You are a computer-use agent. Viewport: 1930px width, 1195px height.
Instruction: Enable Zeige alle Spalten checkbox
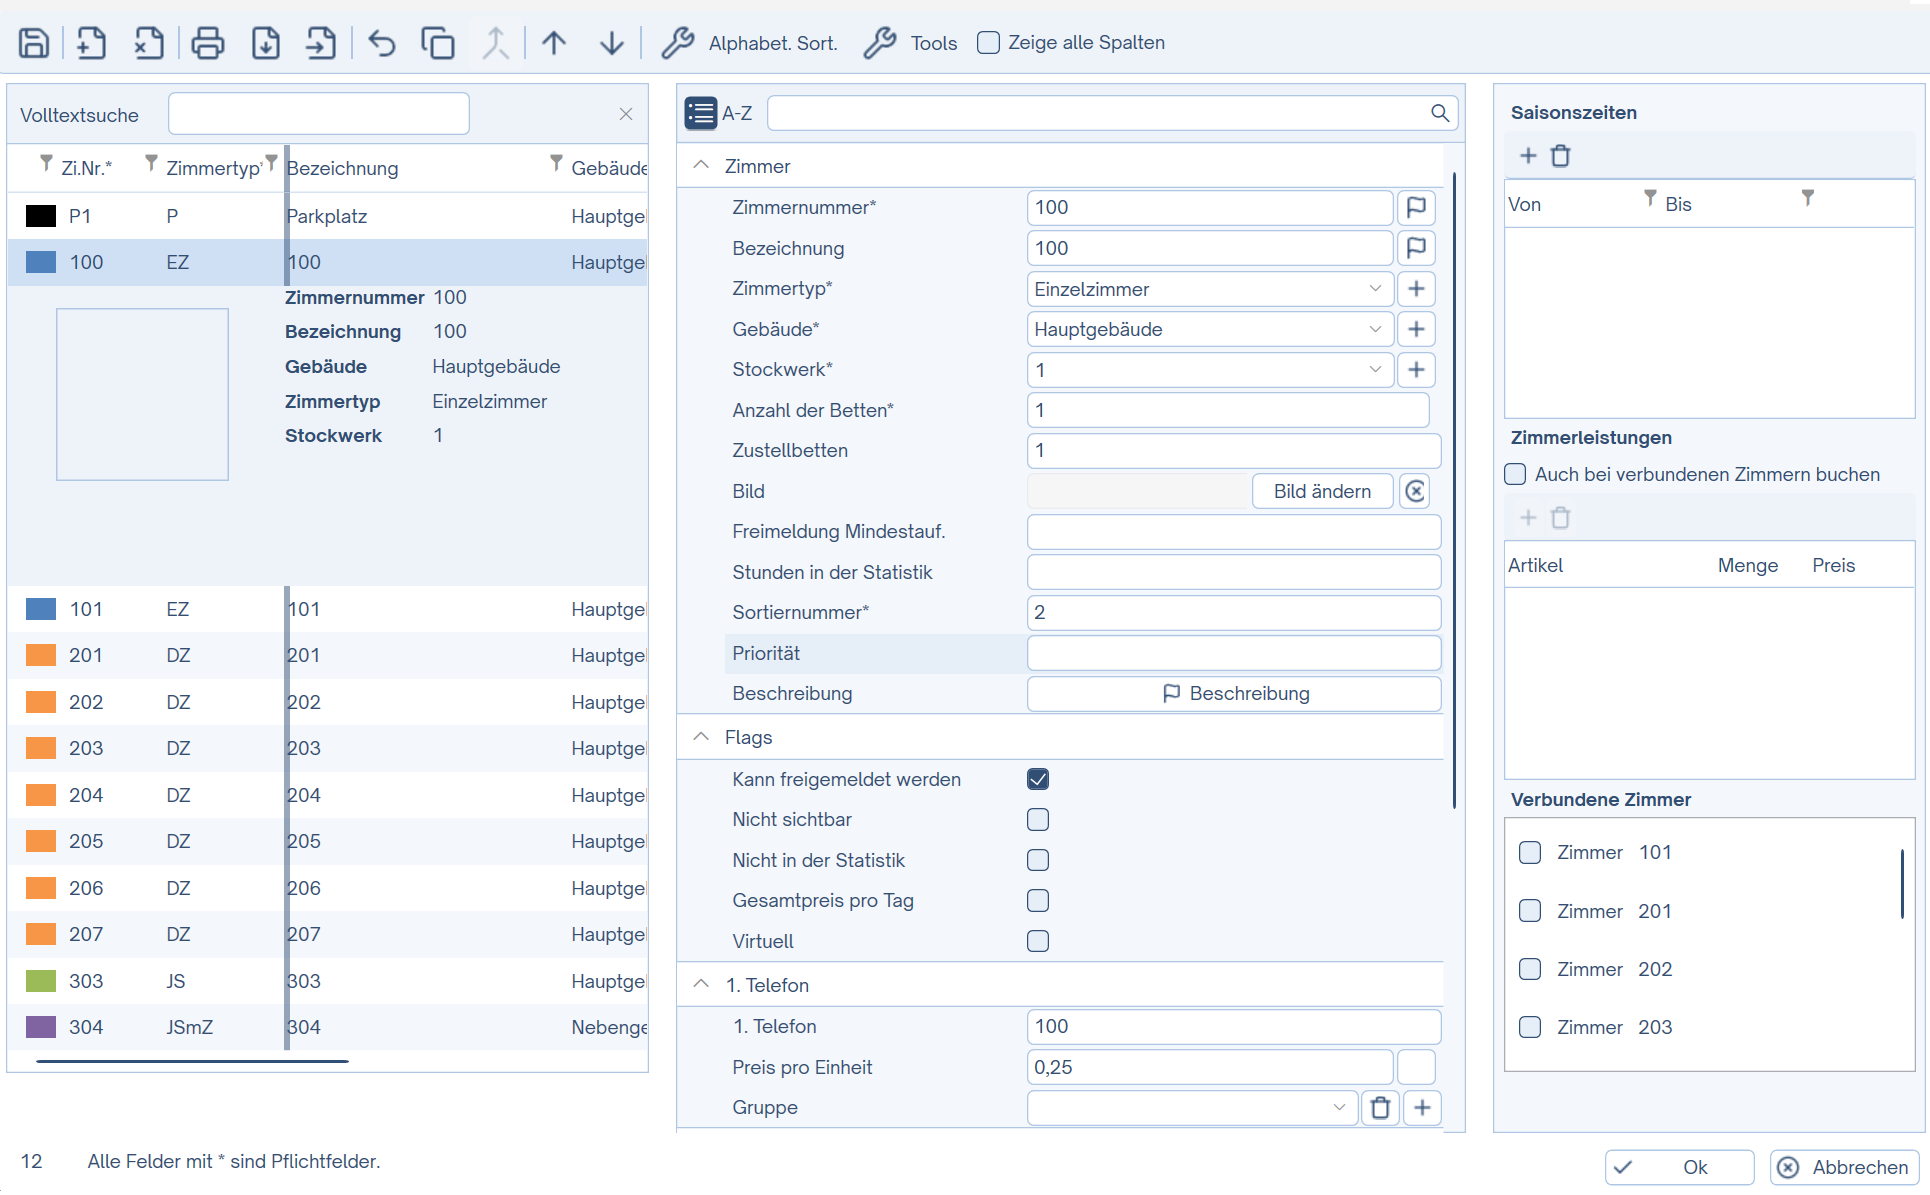coord(988,43)
